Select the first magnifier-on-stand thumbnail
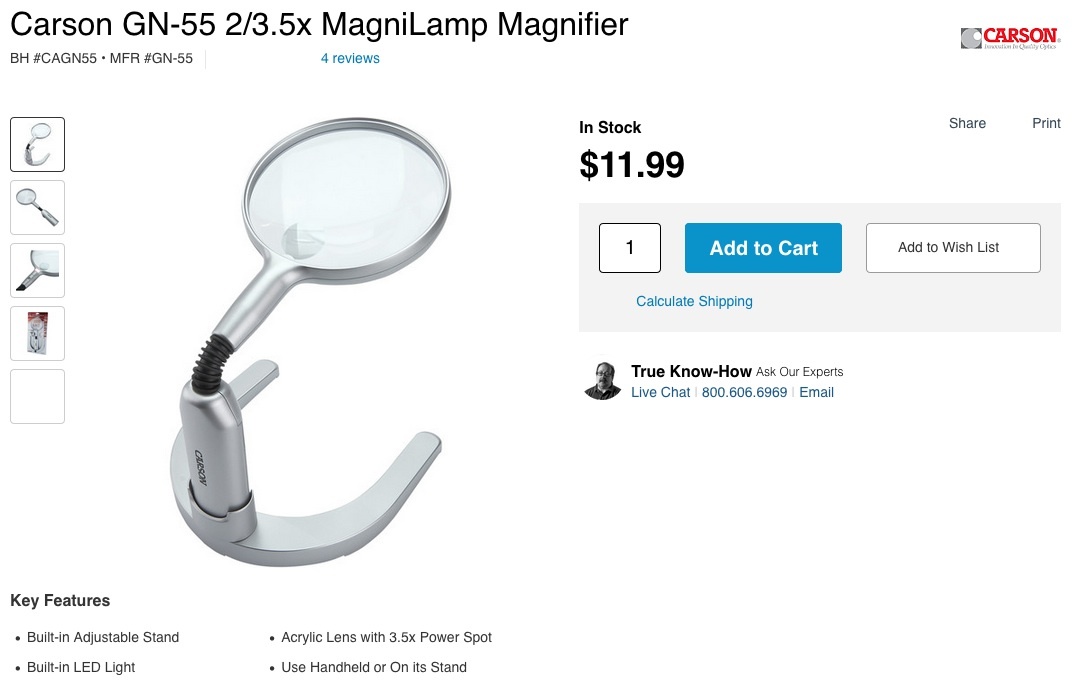Image resolution: width=1075 pixels, height=690 pixels. (38, 144)
